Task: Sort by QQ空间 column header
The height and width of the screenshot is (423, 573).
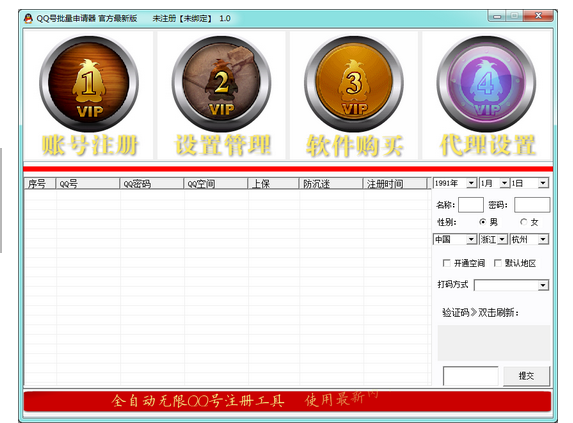Action: pyautogui.click(x=215, y=184)
